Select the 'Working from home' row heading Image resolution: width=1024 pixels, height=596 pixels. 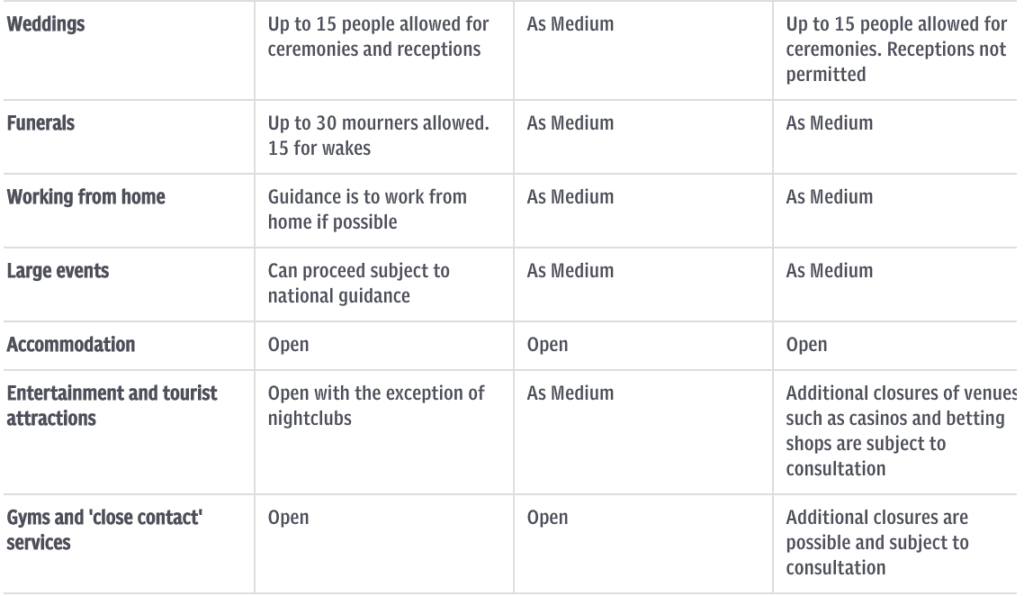(x=86, y=197)
